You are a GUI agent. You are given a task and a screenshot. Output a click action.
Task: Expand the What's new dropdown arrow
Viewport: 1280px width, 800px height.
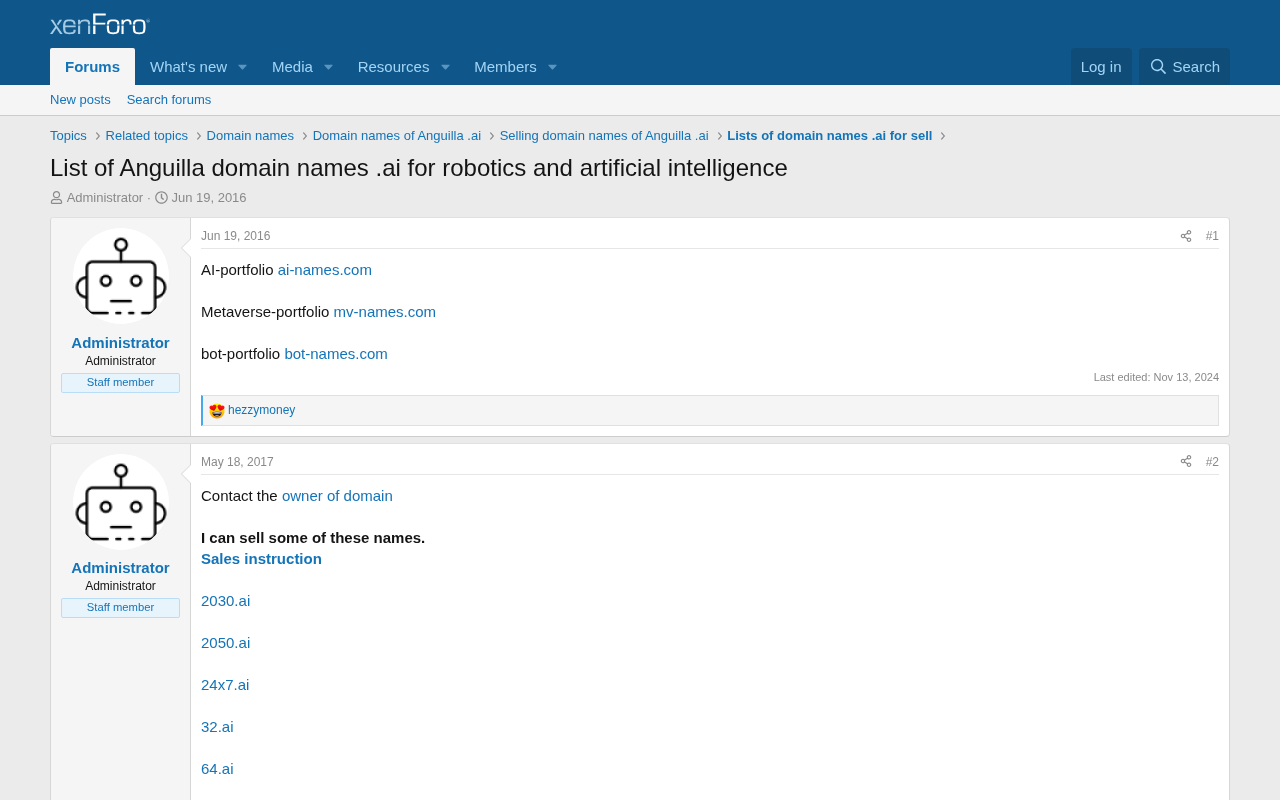pyautogui.click(x=242, y=67)
